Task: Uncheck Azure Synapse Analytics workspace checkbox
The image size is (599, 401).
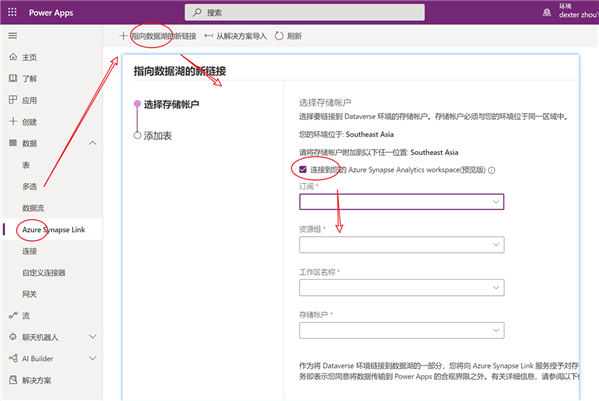Action: coord(303,170)
